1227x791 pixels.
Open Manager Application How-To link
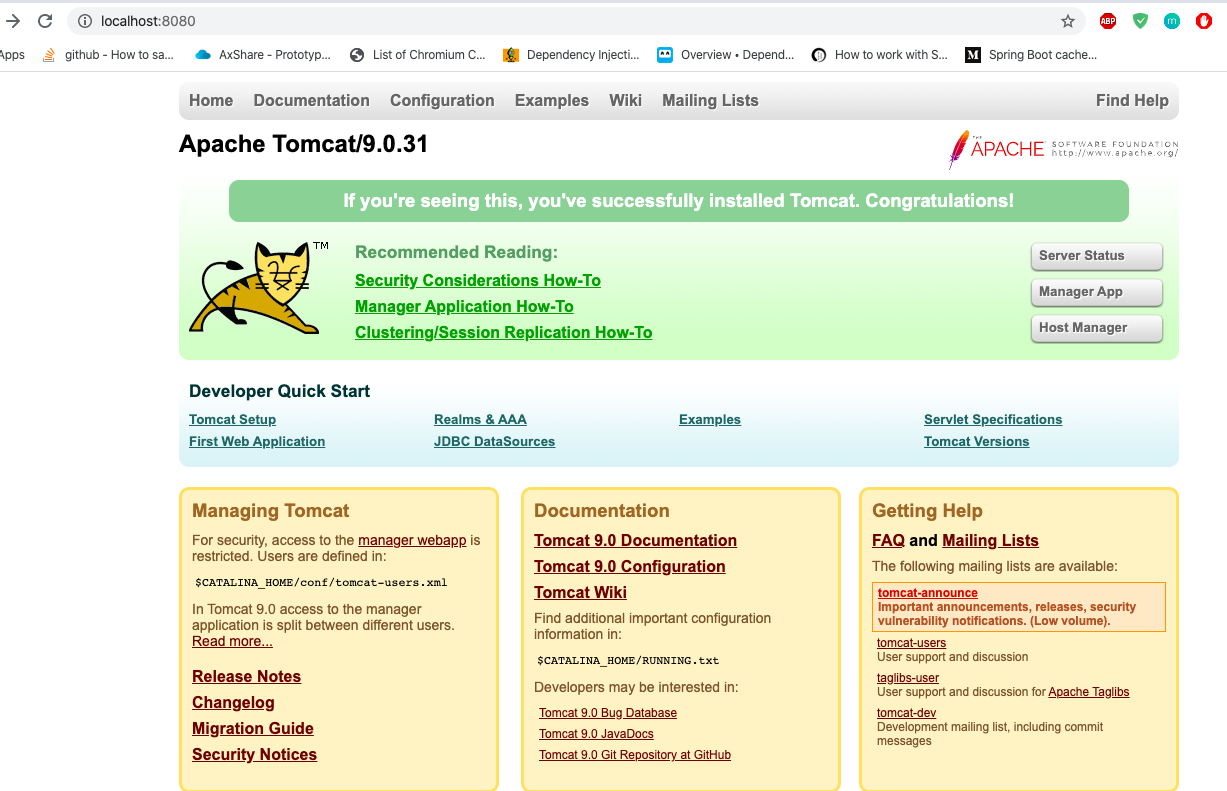click(464, 306)
